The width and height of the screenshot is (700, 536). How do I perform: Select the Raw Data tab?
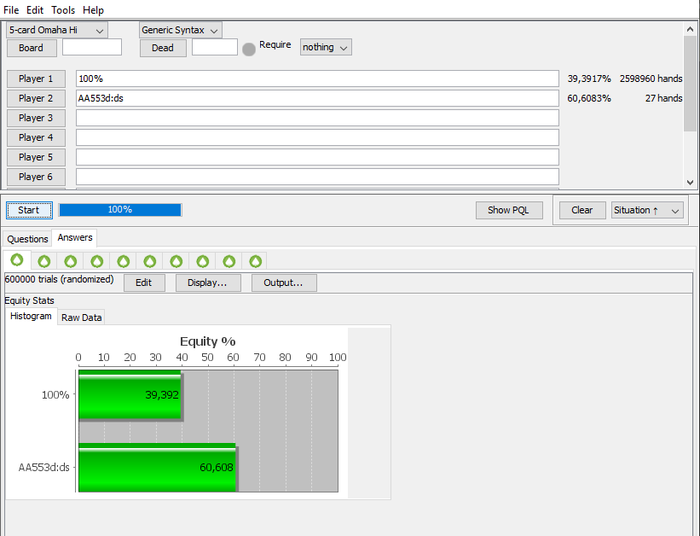point(81,317)
